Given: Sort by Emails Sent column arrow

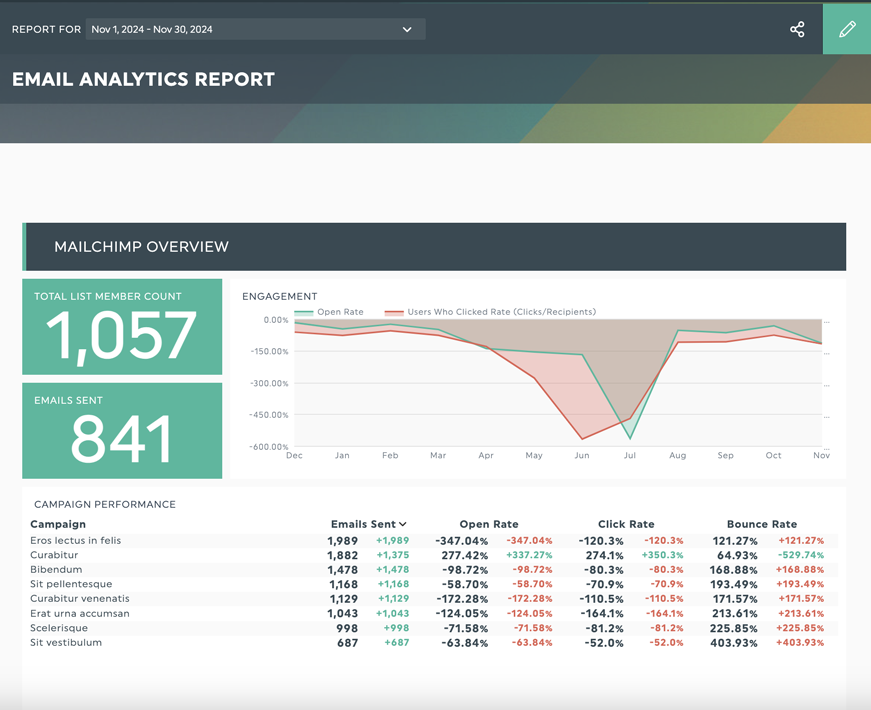Looking at the screenshot, I should [x=403, y=524].
